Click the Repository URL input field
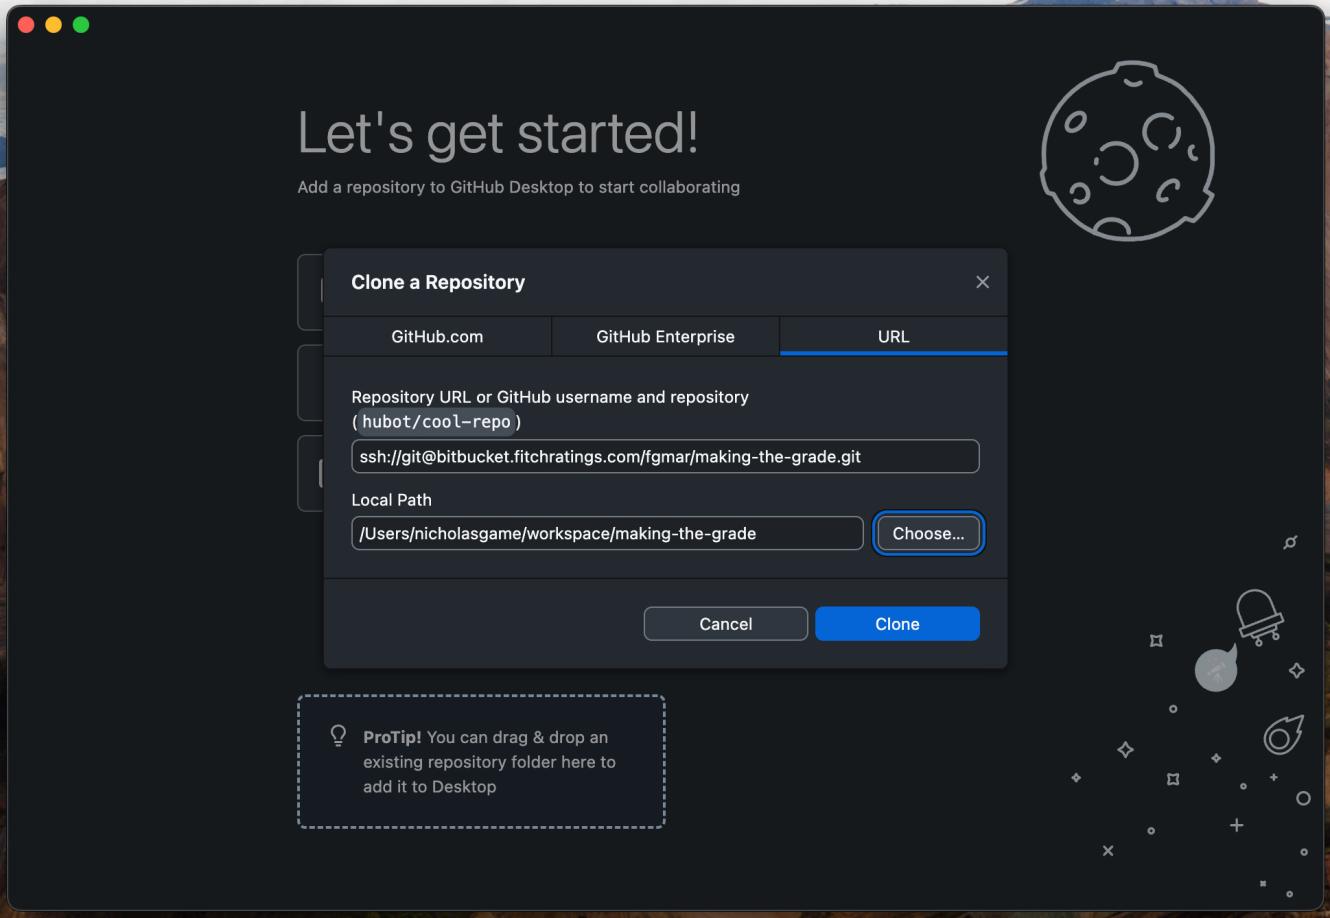Viewport: 1330px width, 918px height. (x=665, y=456)
